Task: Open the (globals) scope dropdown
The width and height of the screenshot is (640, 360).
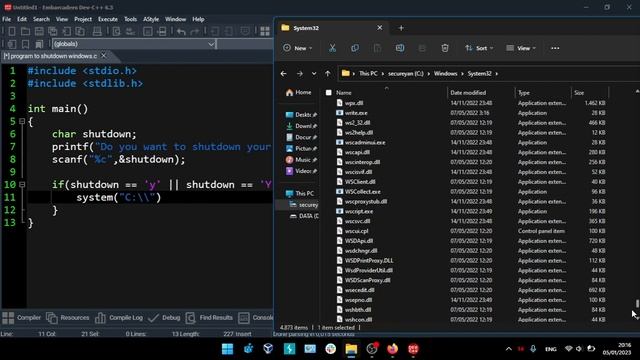Action: (x=211, y=44)
